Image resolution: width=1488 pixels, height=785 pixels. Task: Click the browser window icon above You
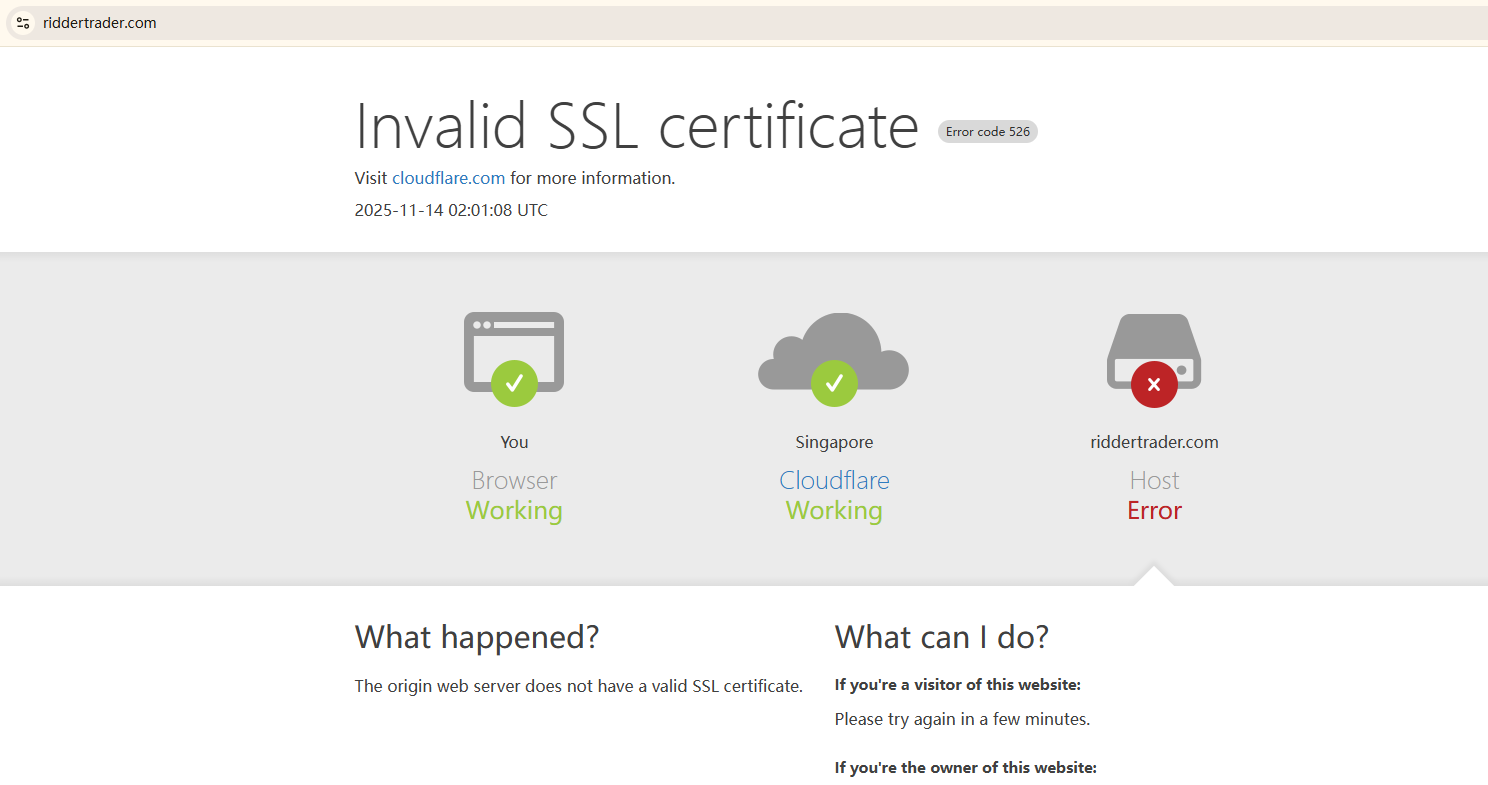click(514, 359)
